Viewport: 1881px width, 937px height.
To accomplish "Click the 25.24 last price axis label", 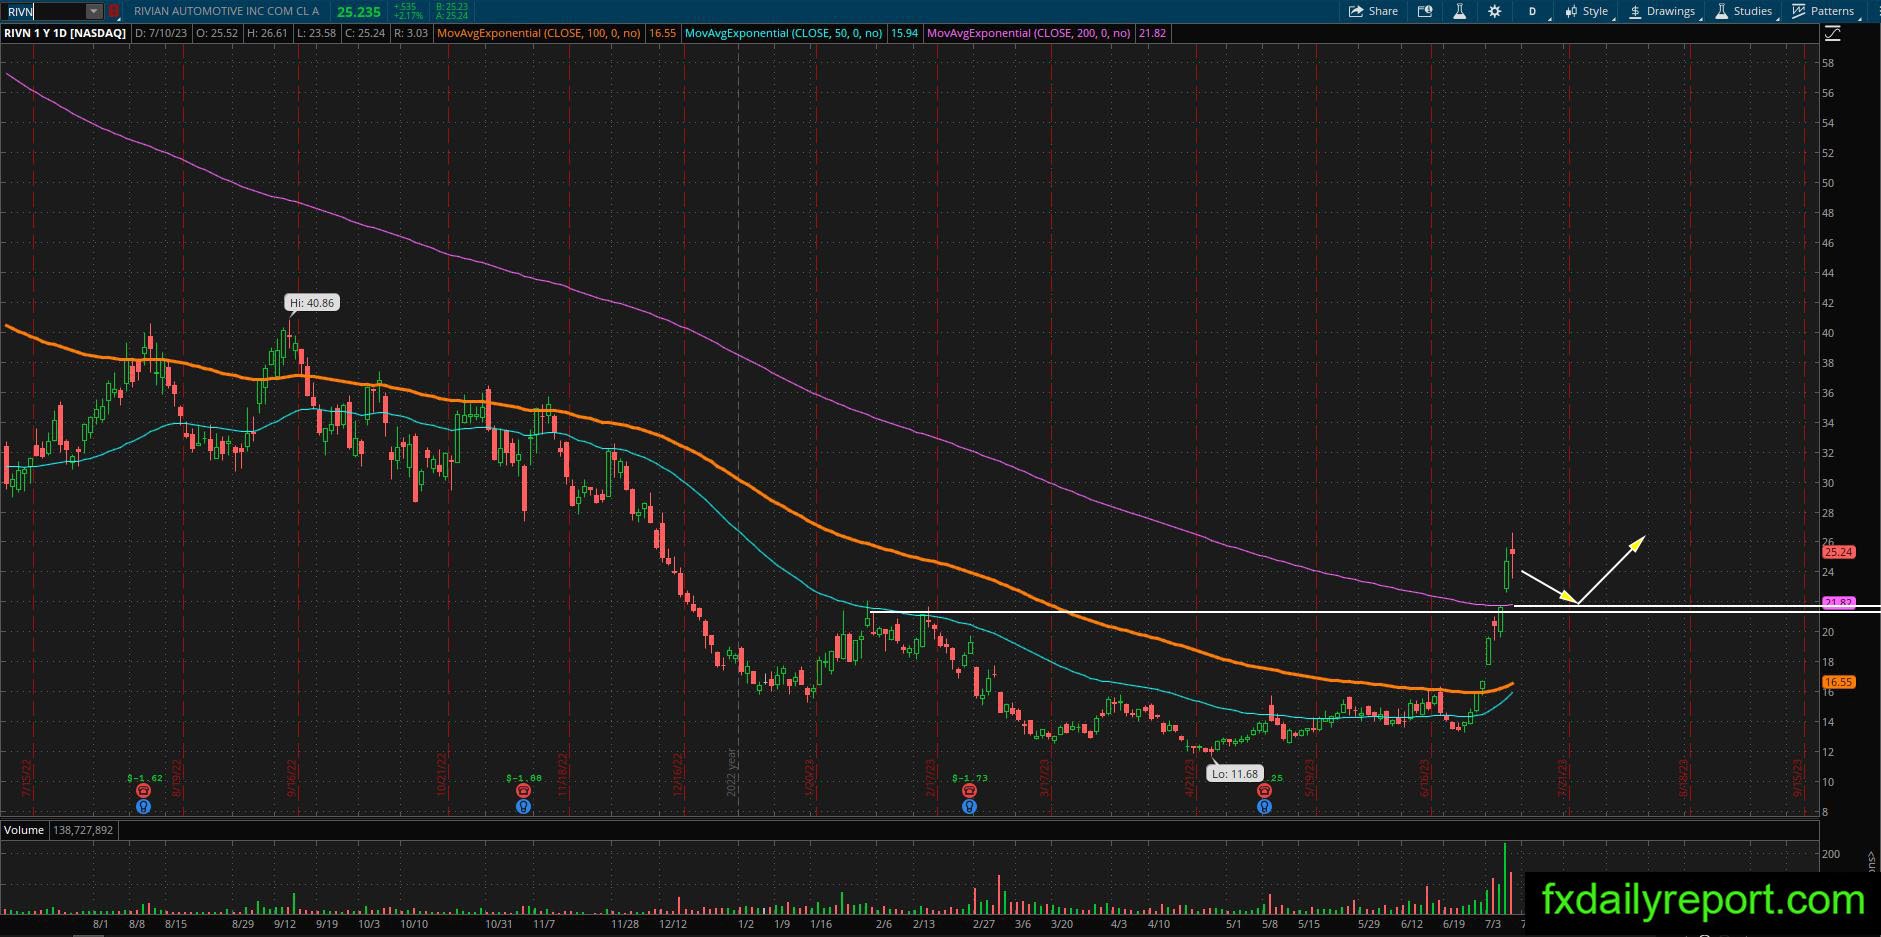I will click(x=1839, y=552).
